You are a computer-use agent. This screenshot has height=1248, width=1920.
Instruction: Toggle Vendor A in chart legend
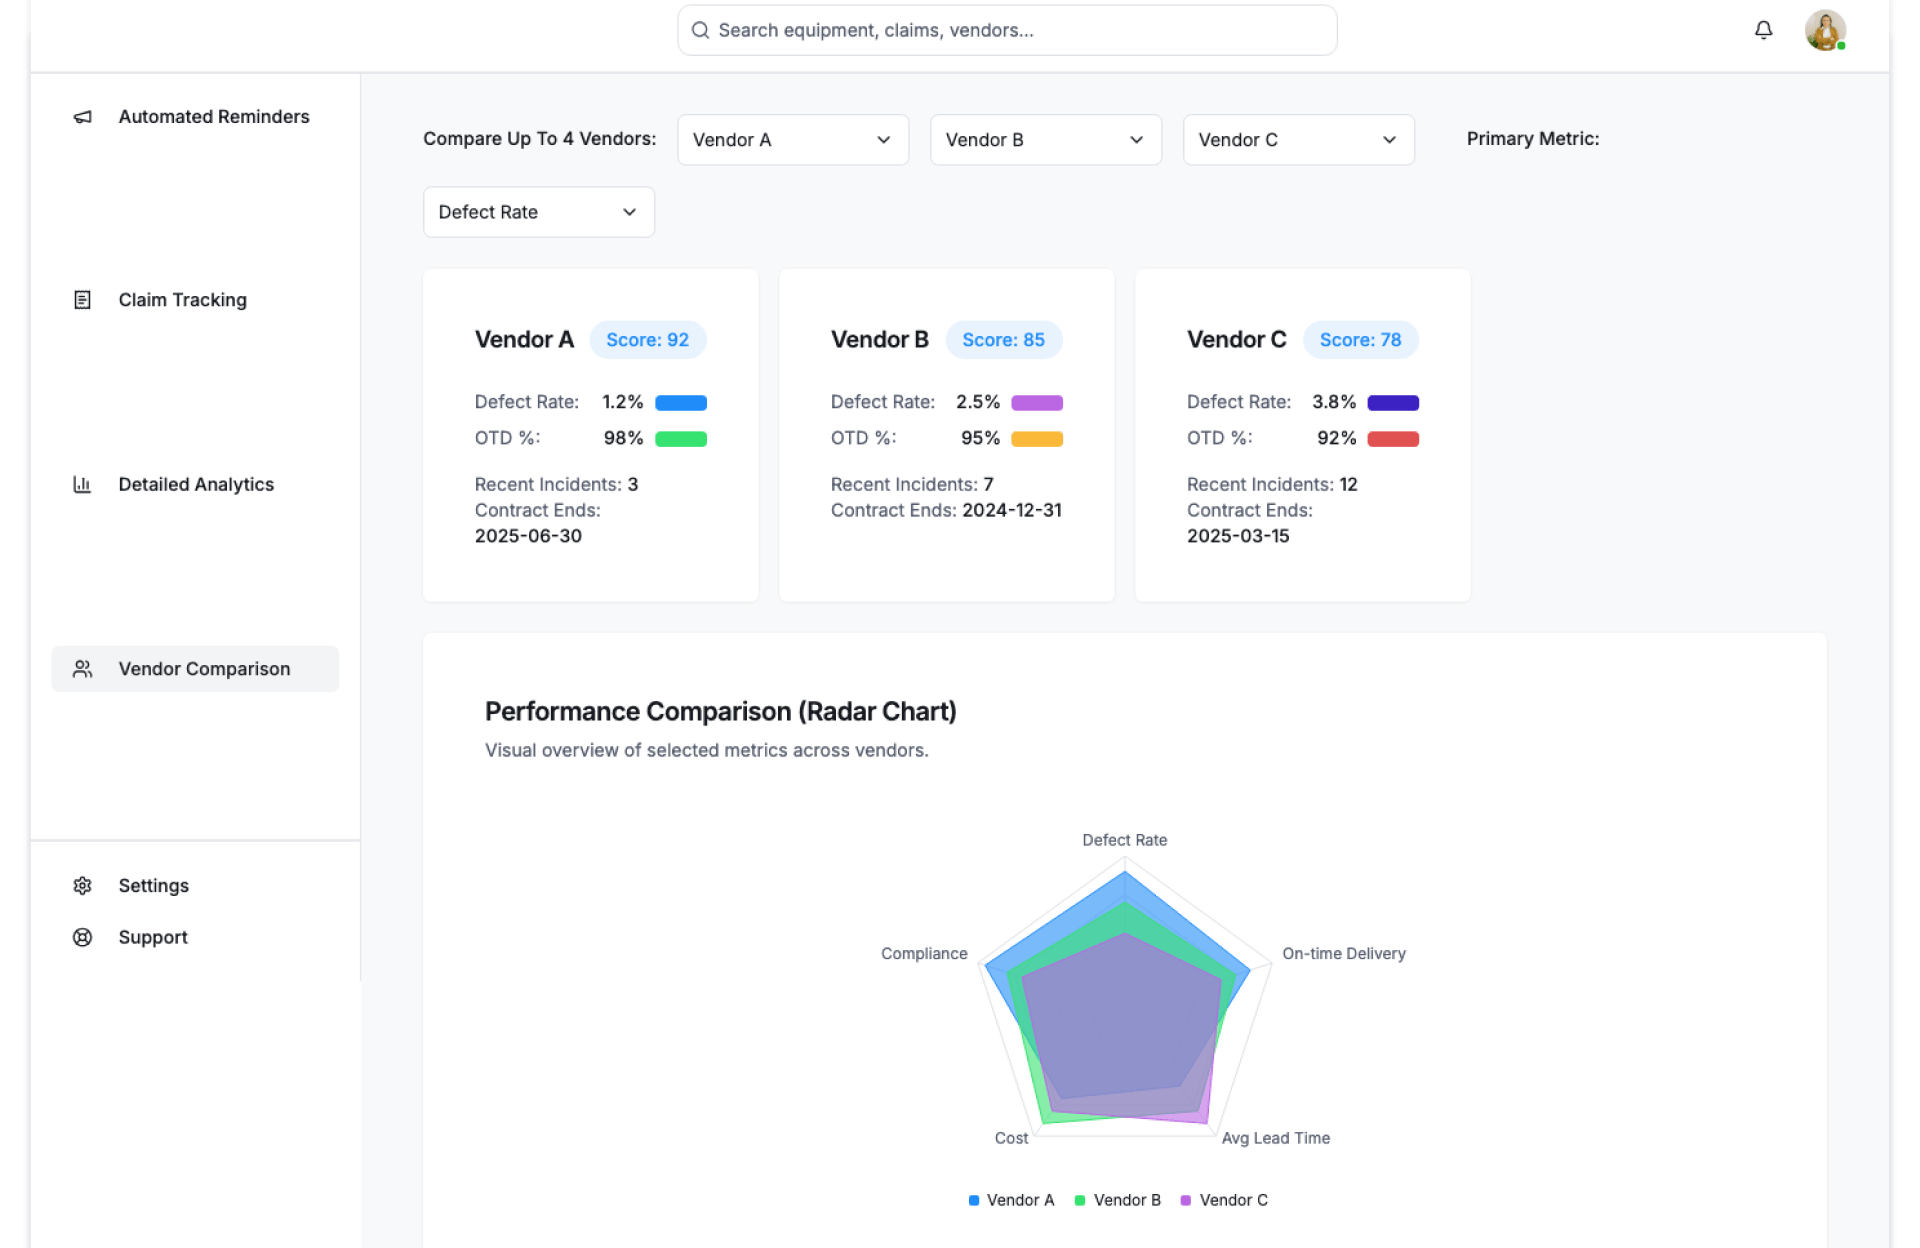(1011, 1200)
